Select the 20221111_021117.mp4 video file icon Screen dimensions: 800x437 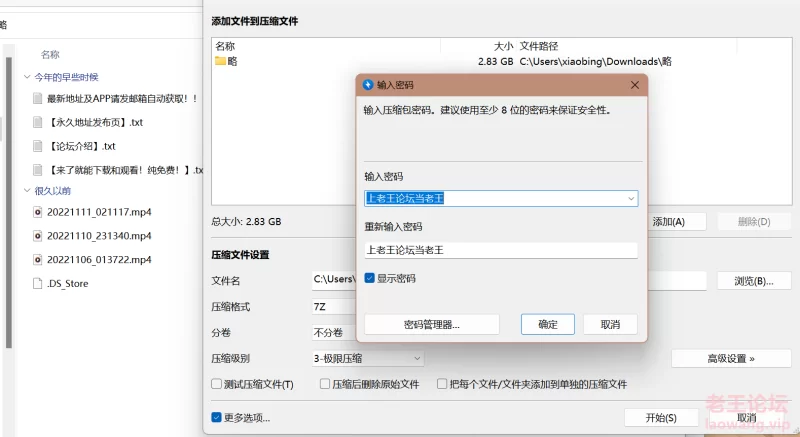pos(37,212)
